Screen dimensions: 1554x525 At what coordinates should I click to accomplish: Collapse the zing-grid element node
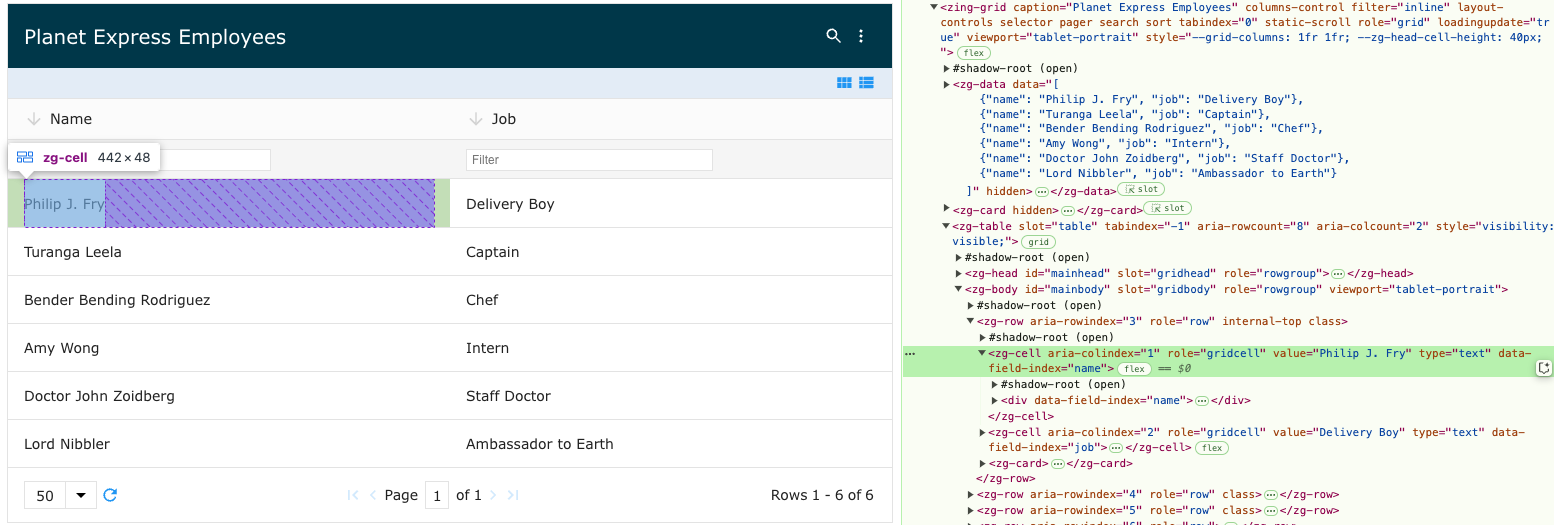[934, 6]
